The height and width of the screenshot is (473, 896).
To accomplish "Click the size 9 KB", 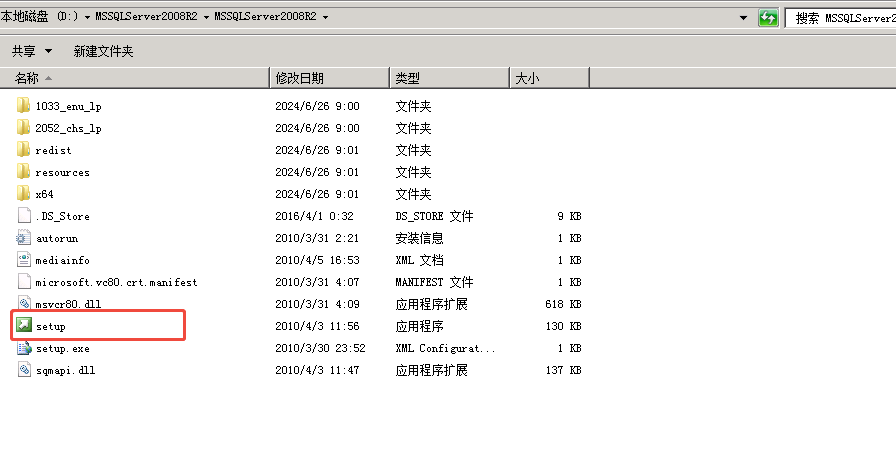I will pyautogui.click(x=569, y=217).
